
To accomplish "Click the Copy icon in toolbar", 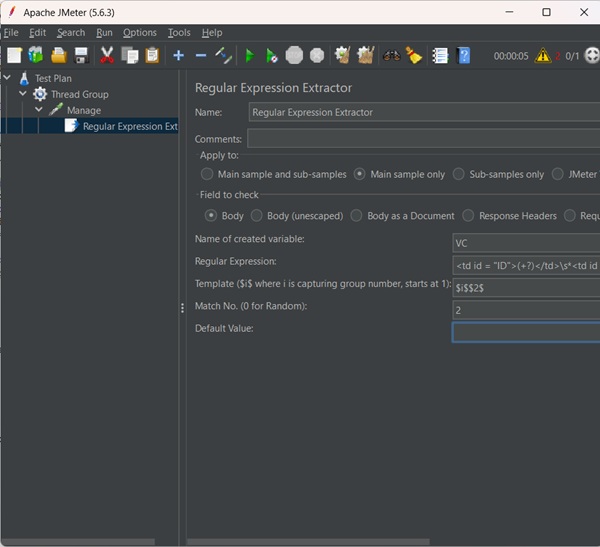I will click(x=130, y=56).
